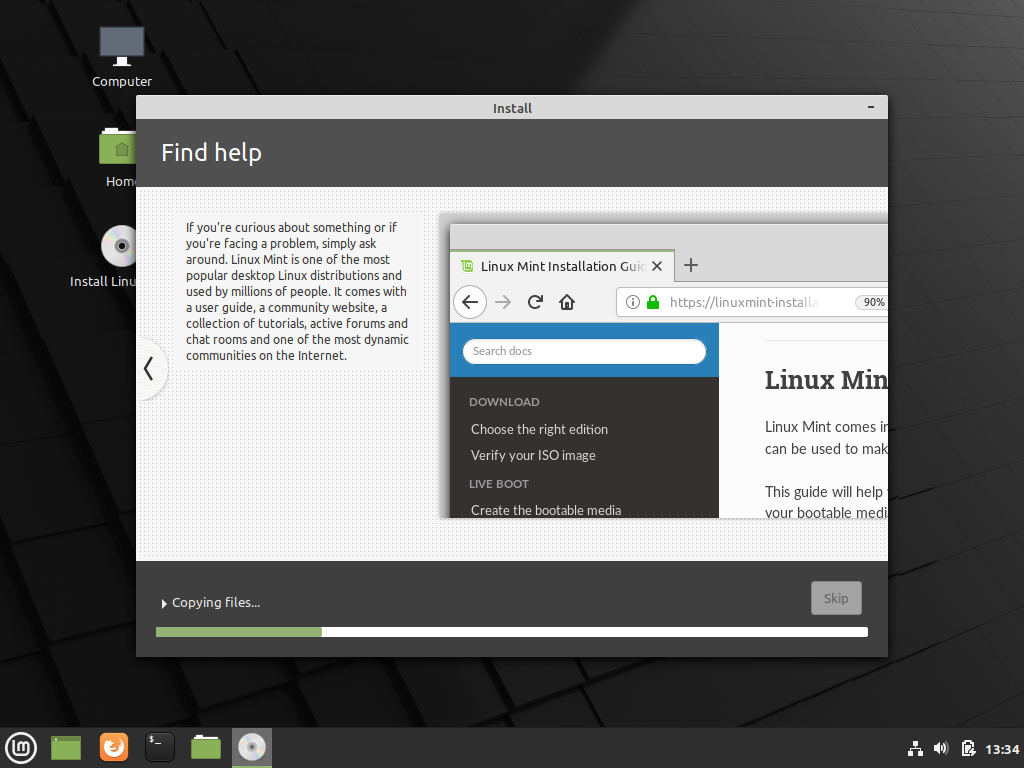The width and height of the screenshot is (1024, 768).
Task: Select the installer disc icon on the taskbar
Action: [251, 747]
